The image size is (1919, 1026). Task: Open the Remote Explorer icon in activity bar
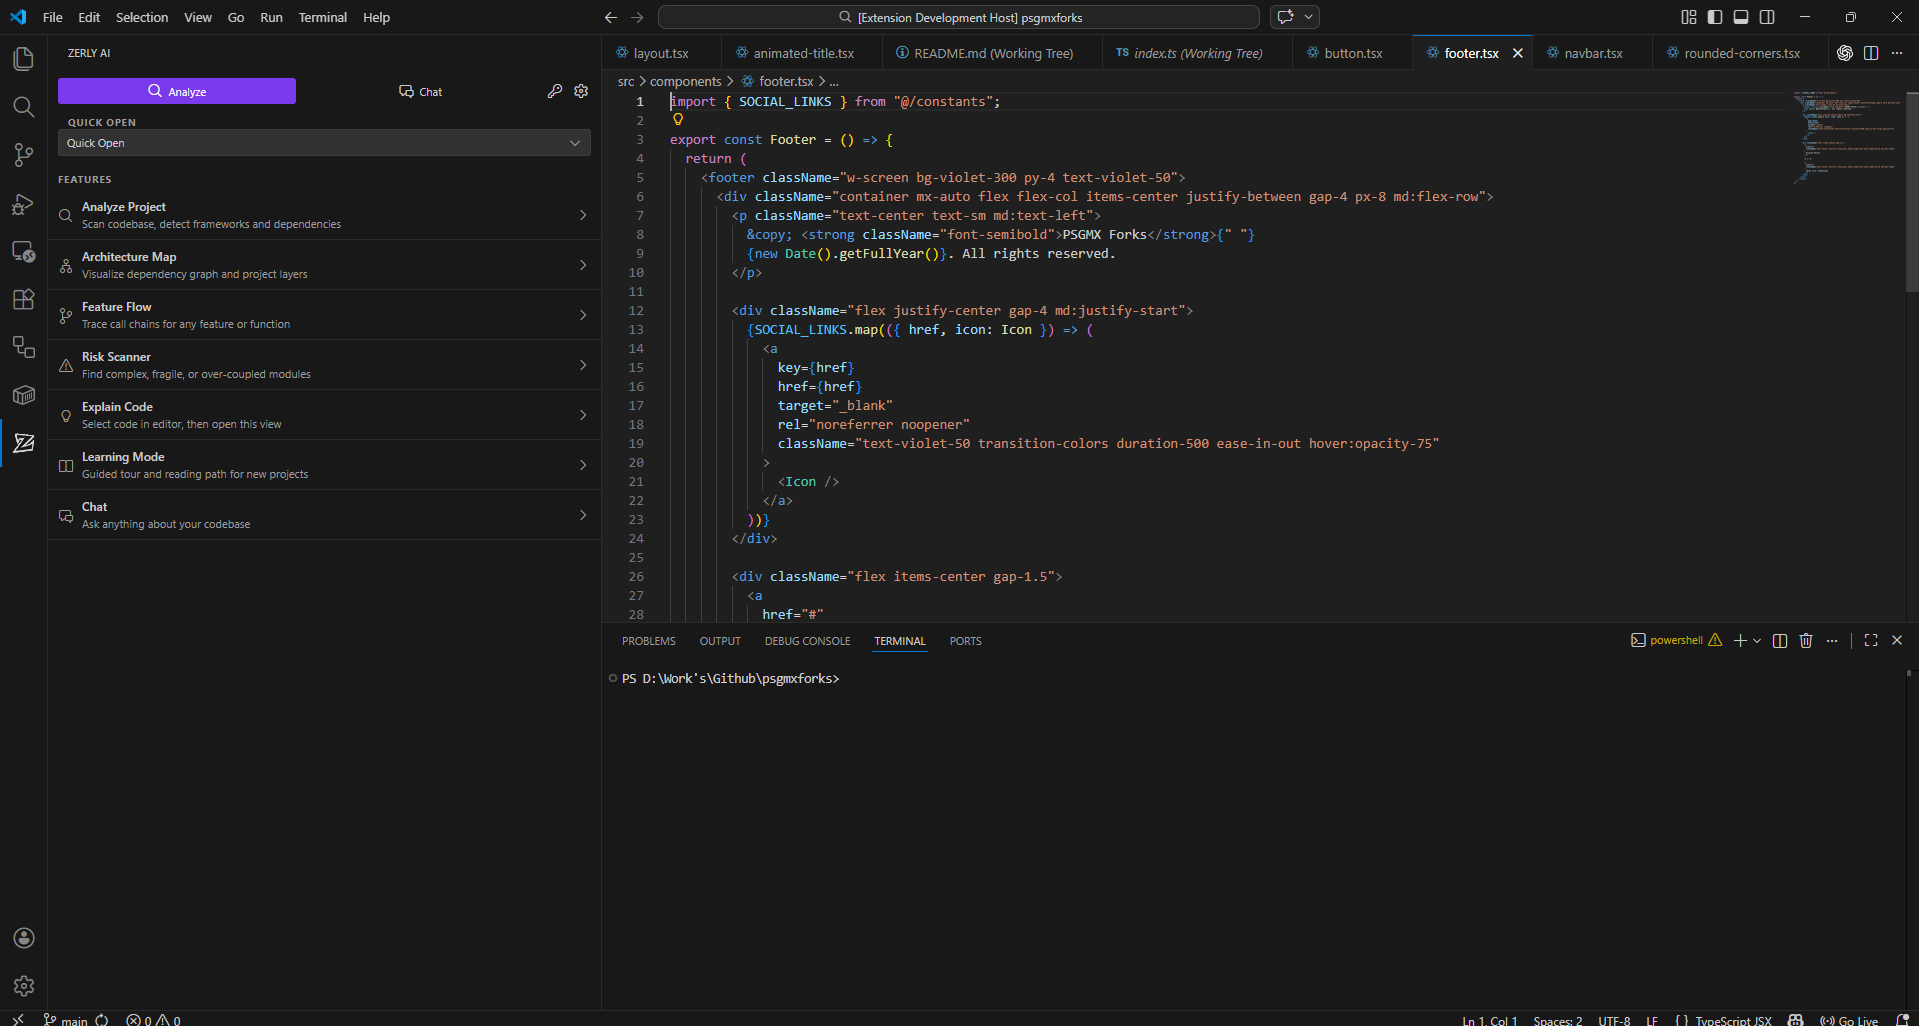click(x=22, y=251)
